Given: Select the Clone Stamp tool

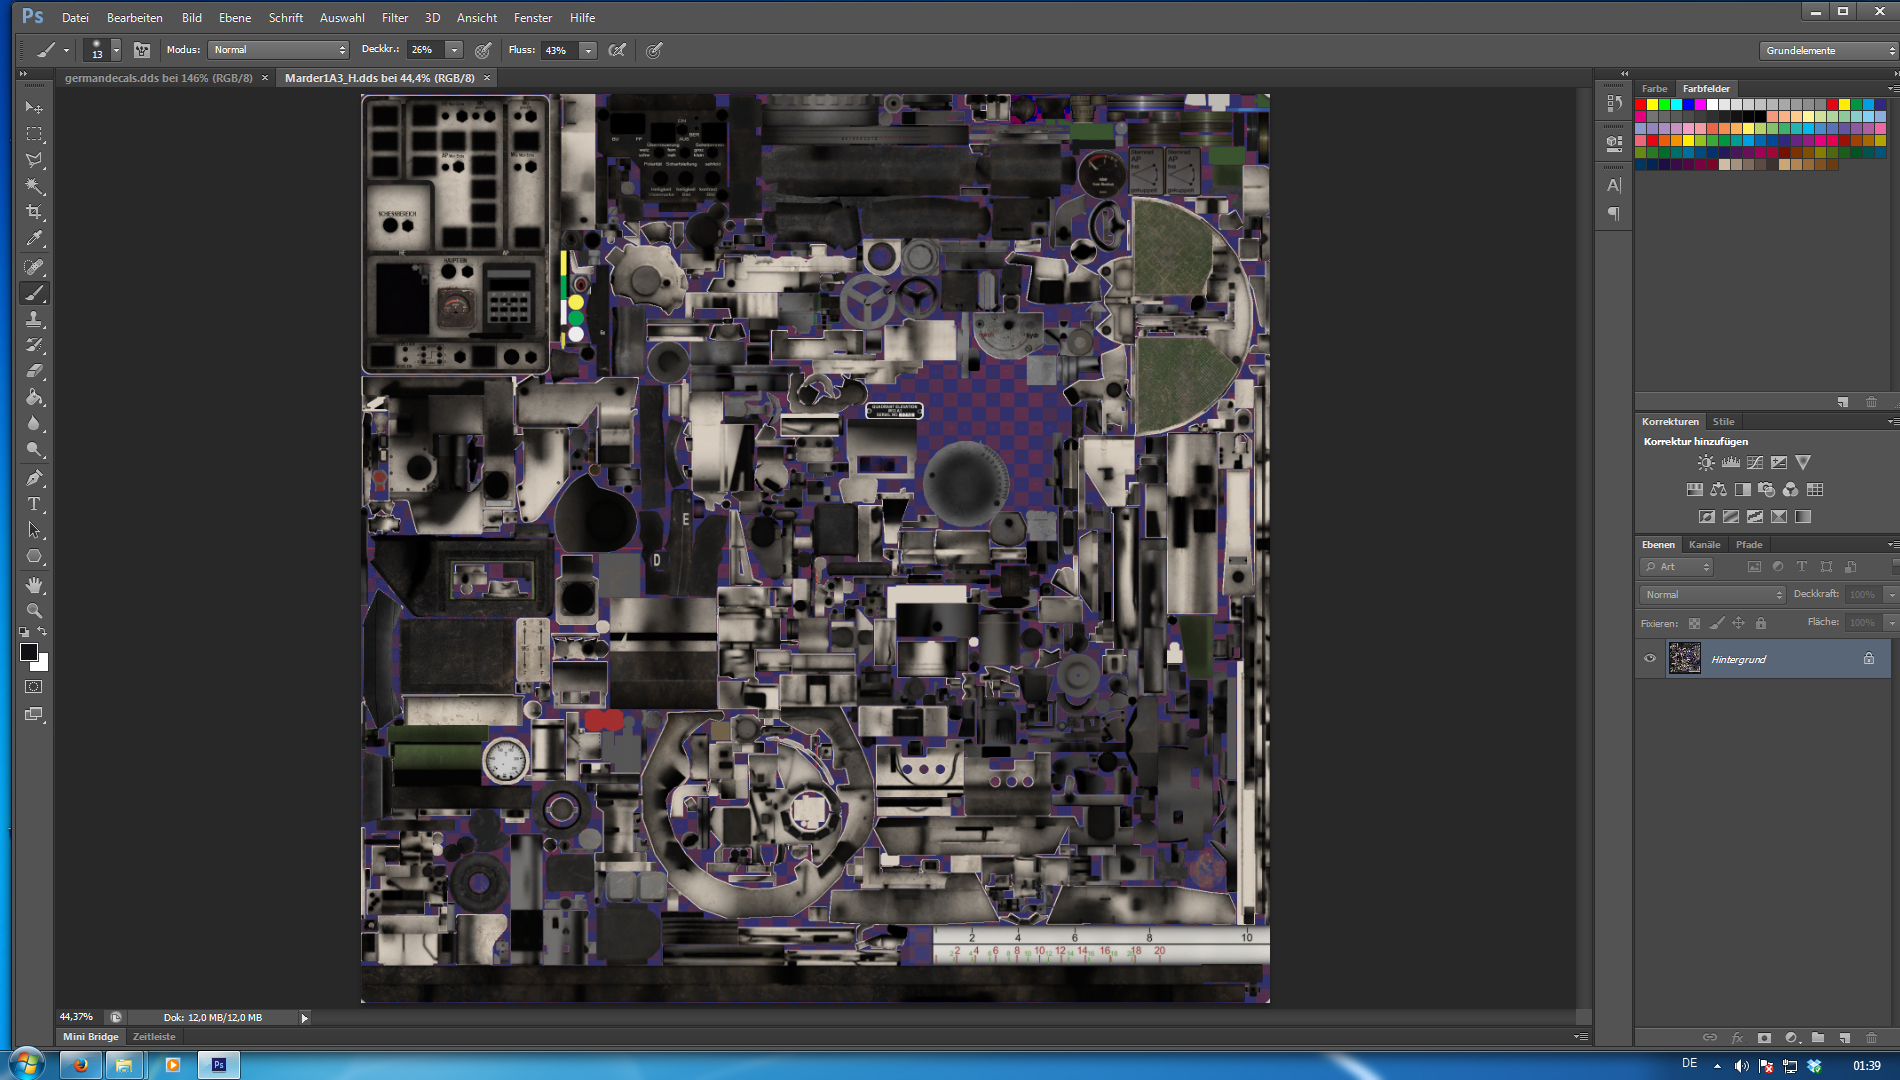Looking at the screenshot, I should tap(34, 319).
